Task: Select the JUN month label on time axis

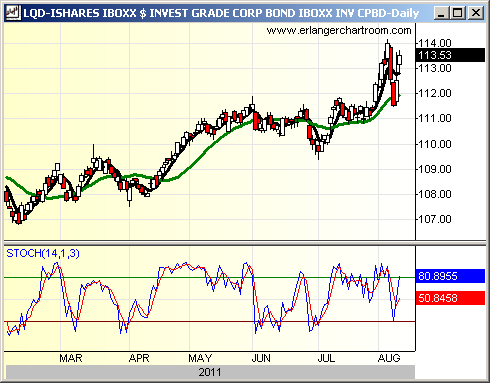Action: (261, 358)
